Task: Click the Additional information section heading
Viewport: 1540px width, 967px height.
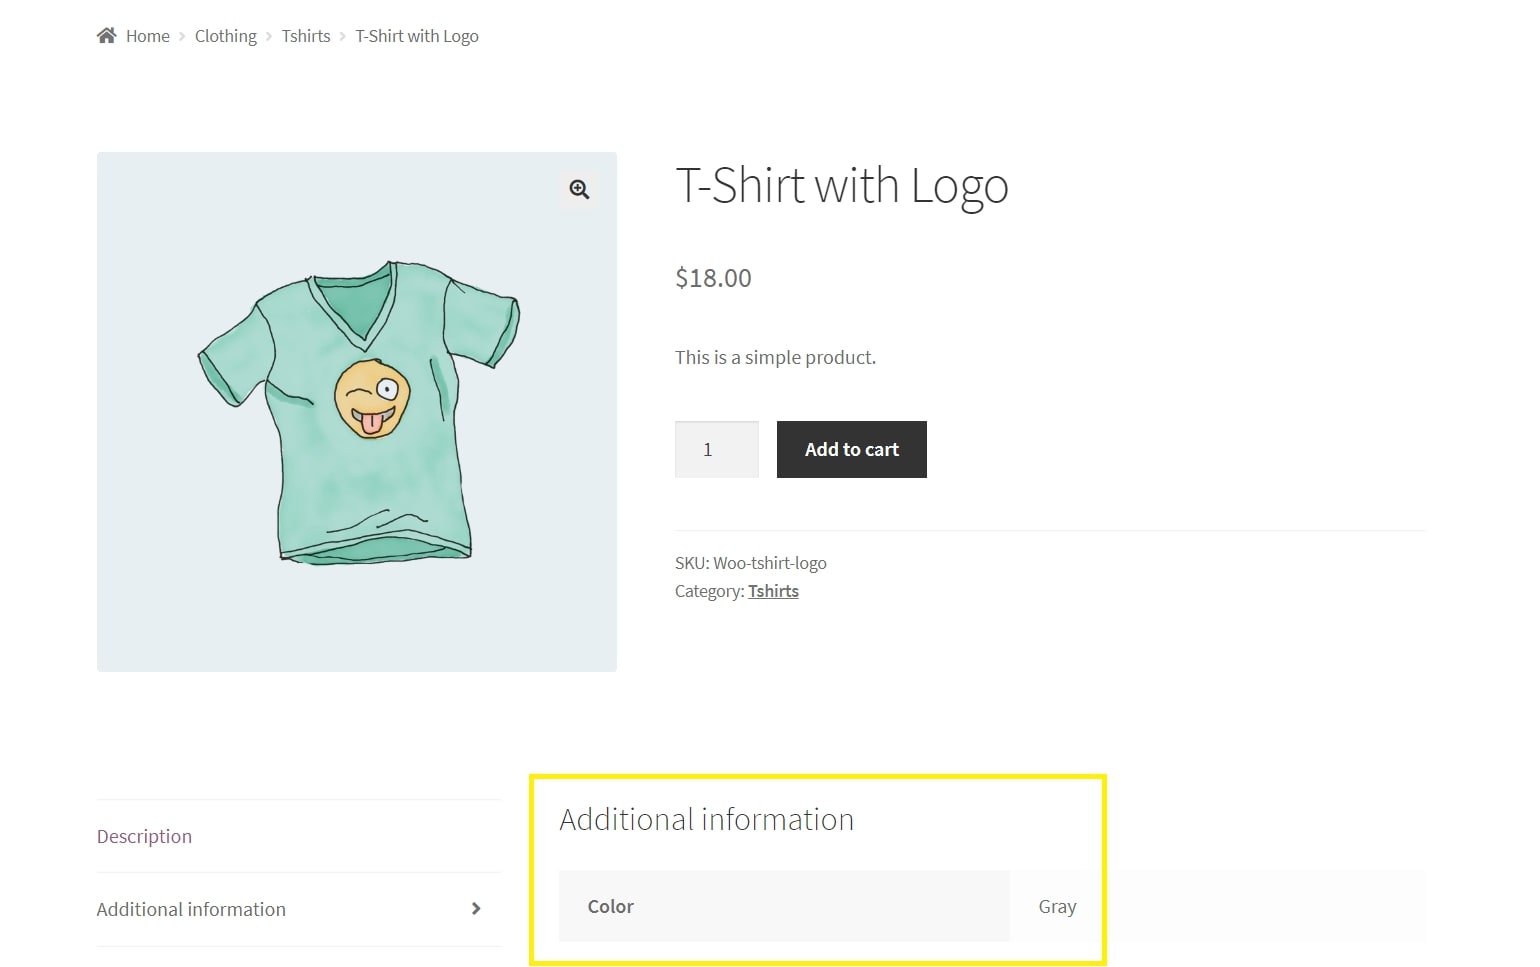Action: (707, 818)
